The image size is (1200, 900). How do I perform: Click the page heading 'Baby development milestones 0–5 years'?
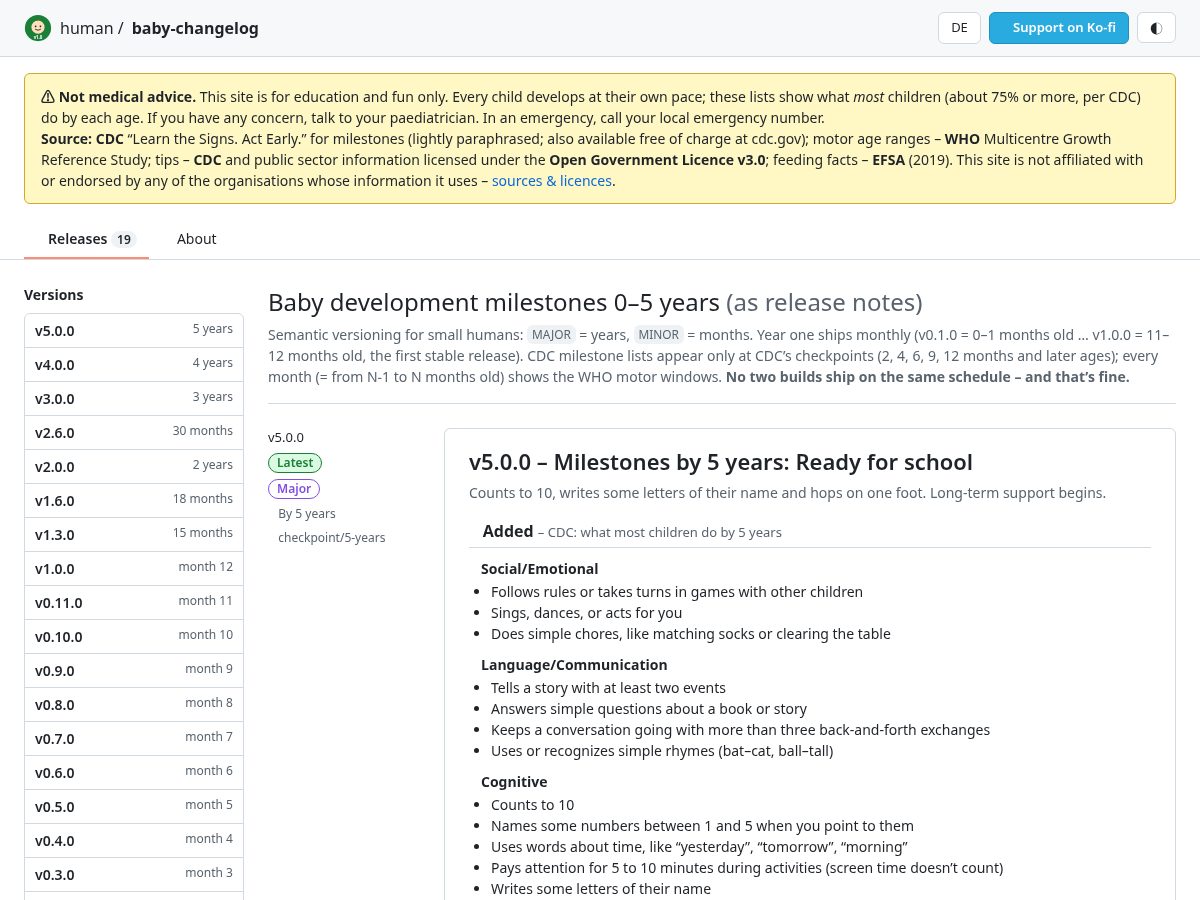click(x=494, y=303)
